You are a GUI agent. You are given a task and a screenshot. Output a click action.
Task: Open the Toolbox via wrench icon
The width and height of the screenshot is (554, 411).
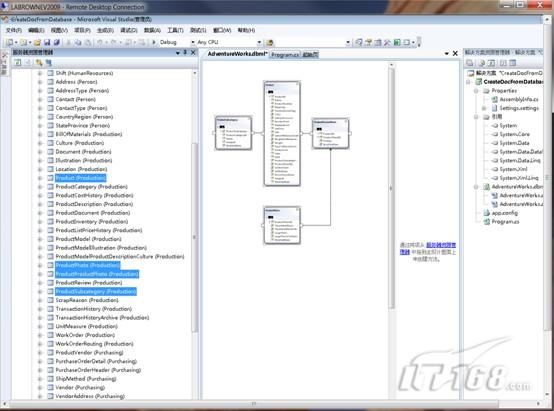[387, 42]
